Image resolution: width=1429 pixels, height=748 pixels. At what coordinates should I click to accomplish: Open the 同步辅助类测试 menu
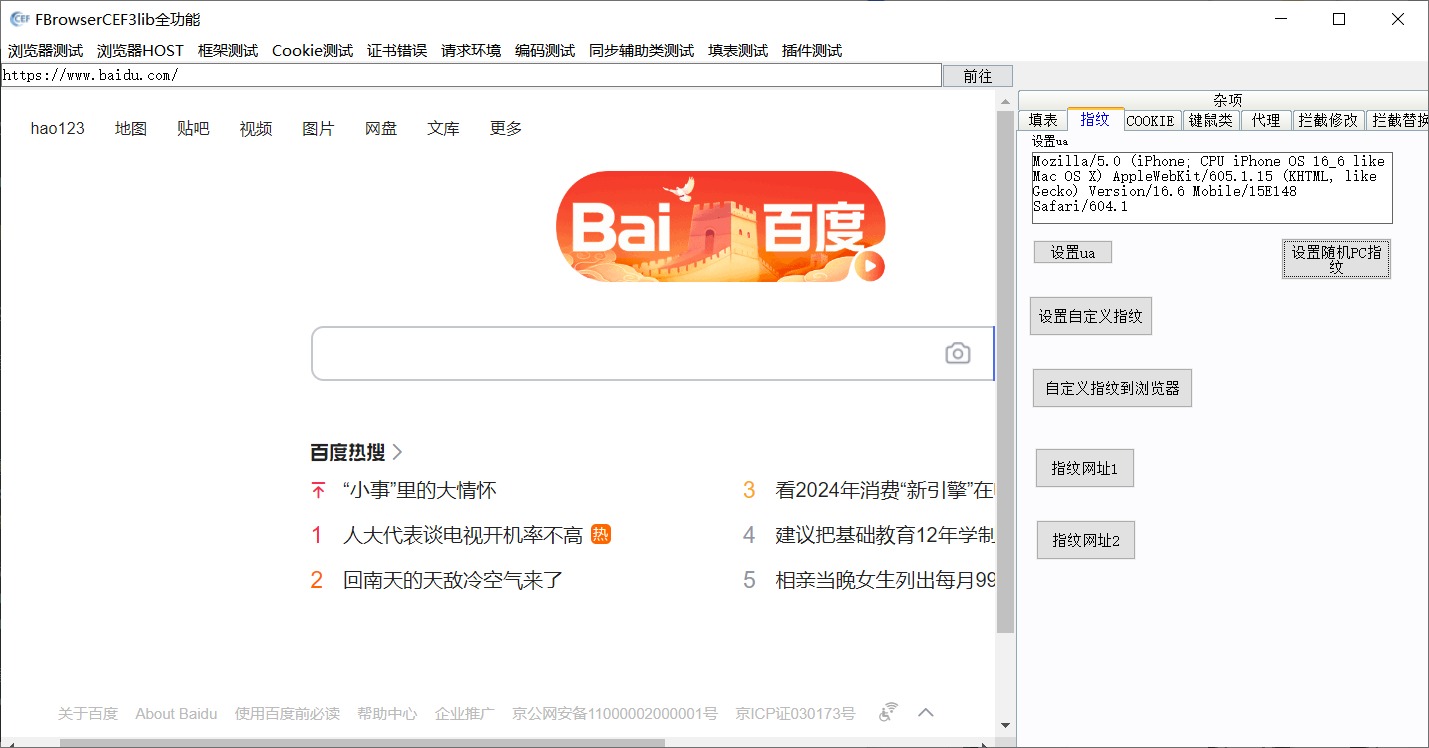[x=641, y=51]
